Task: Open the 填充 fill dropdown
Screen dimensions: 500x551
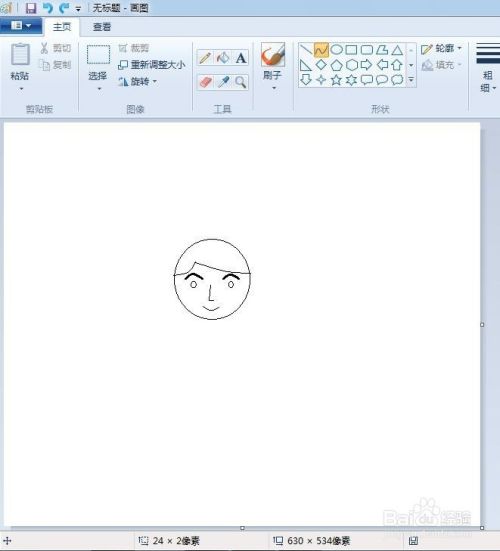Action: (441, 65)
